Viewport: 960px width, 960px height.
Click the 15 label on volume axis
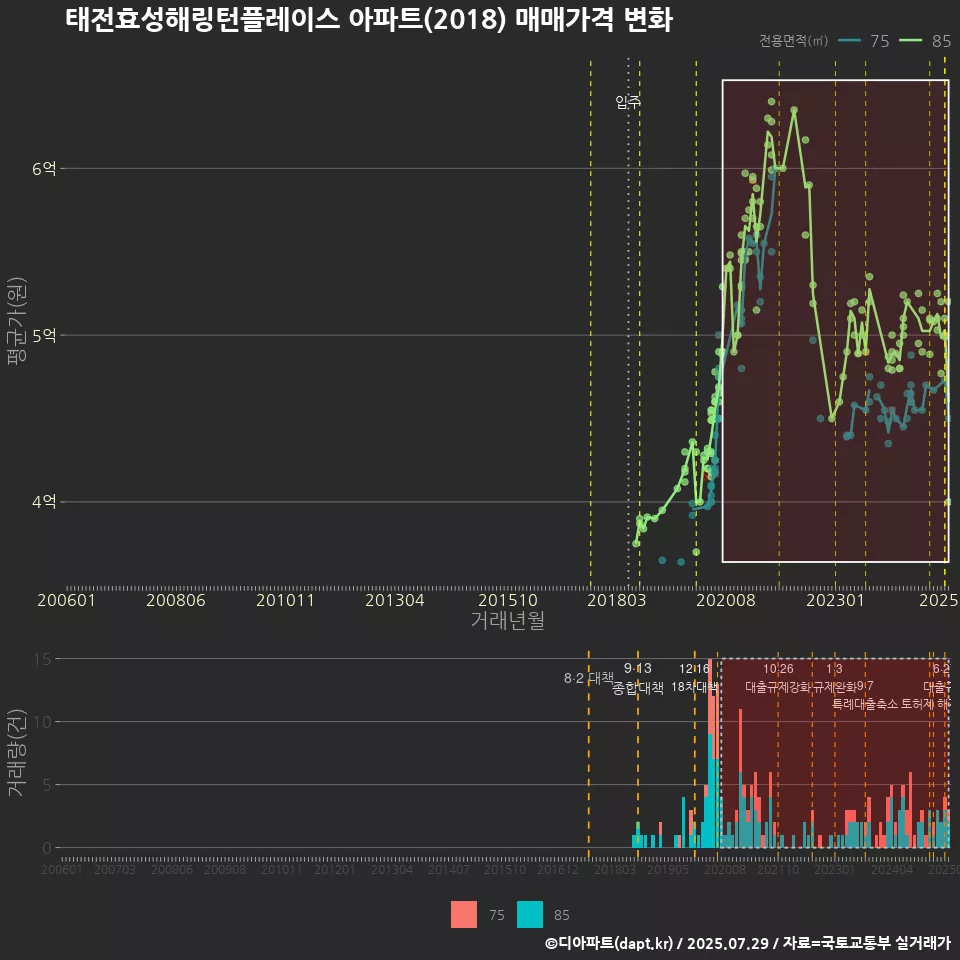(43, 659)
